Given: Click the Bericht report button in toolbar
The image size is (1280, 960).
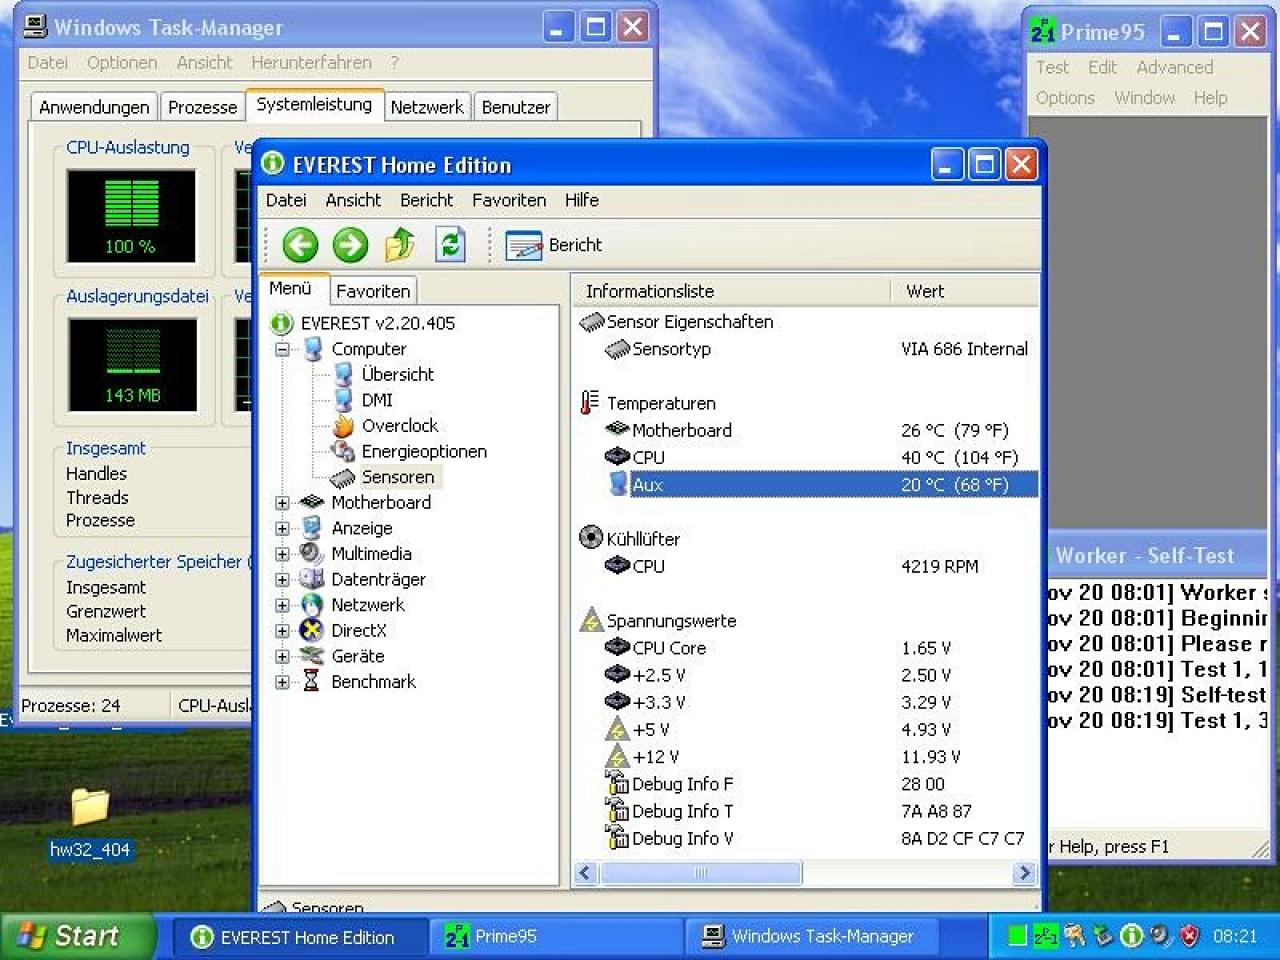Looking at the screenshot, I should (553, 245).
